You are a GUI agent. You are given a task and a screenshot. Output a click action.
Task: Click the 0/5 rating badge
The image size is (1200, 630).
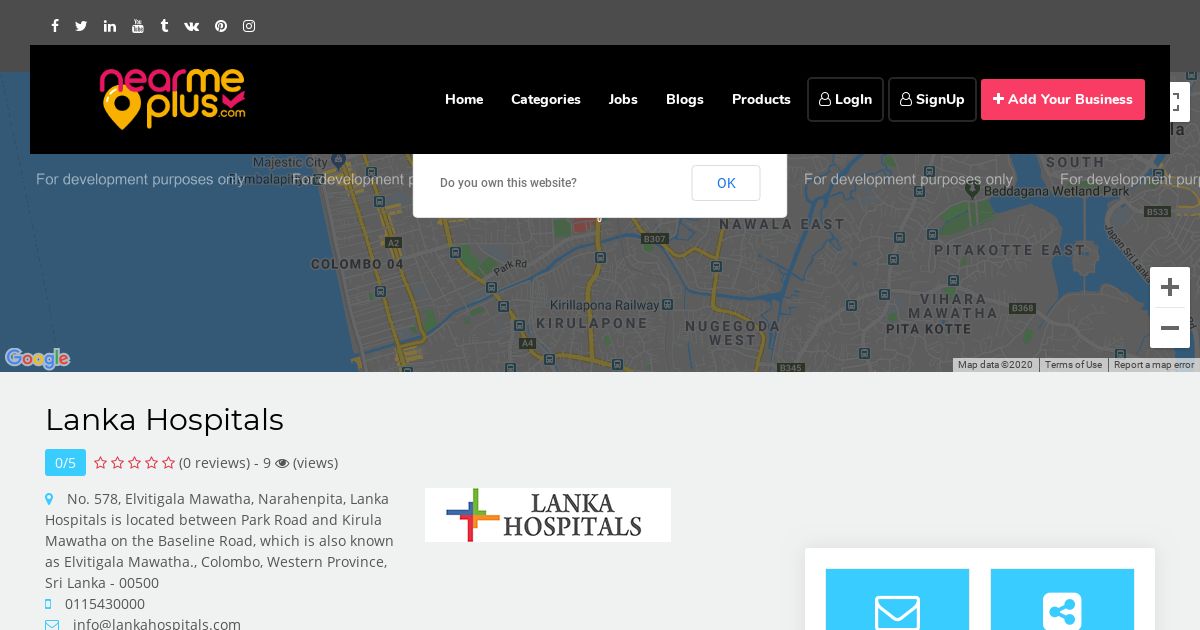click(65, 463)
